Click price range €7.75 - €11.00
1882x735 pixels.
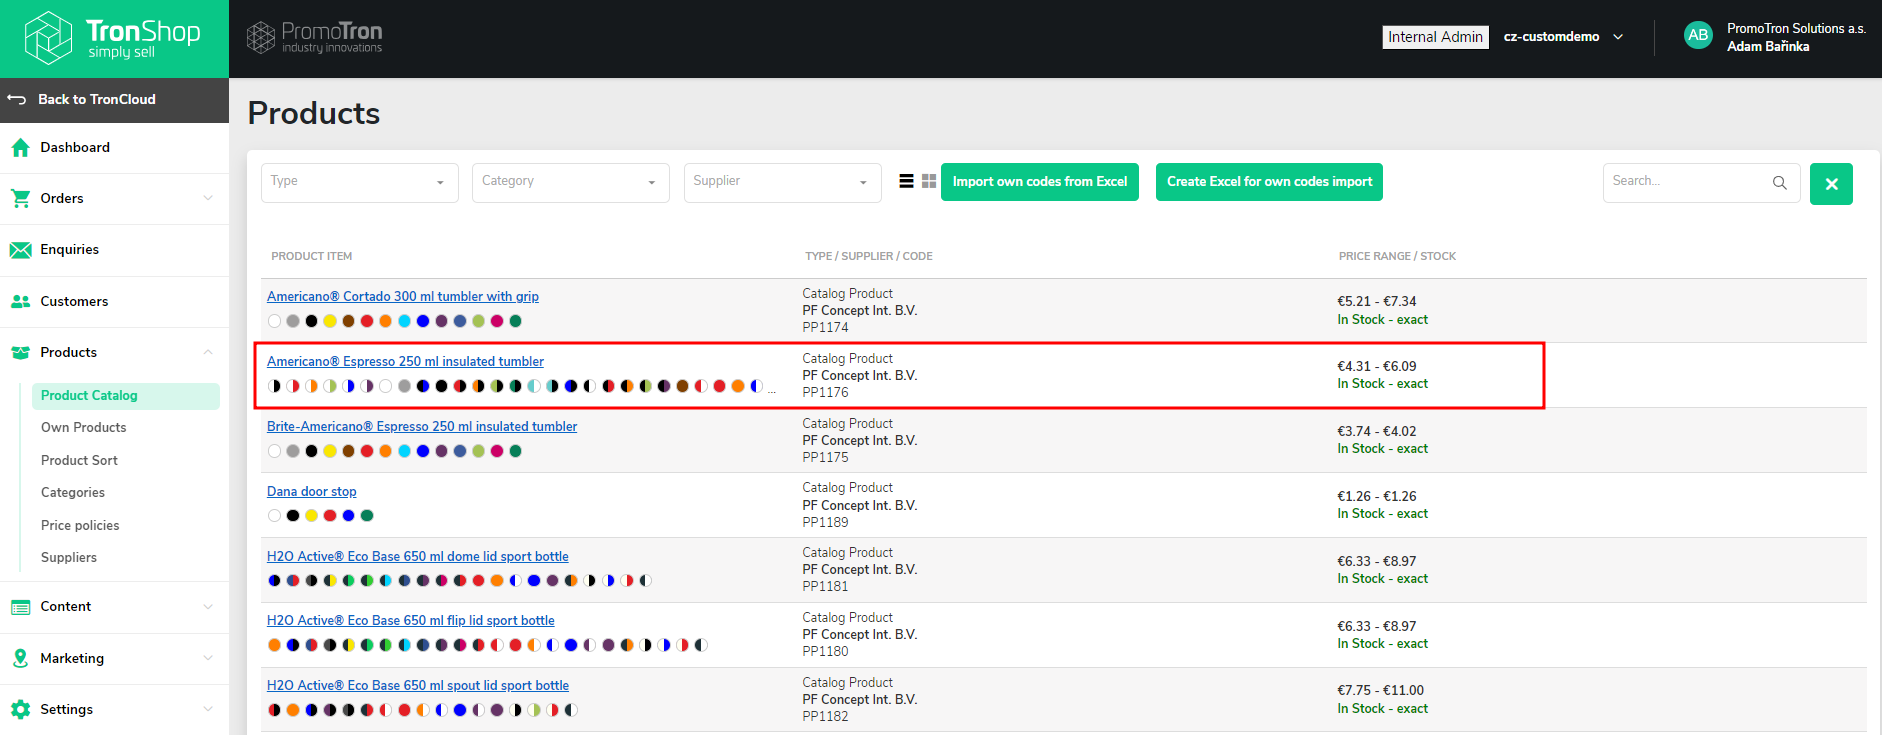(x=1381, y=691)
